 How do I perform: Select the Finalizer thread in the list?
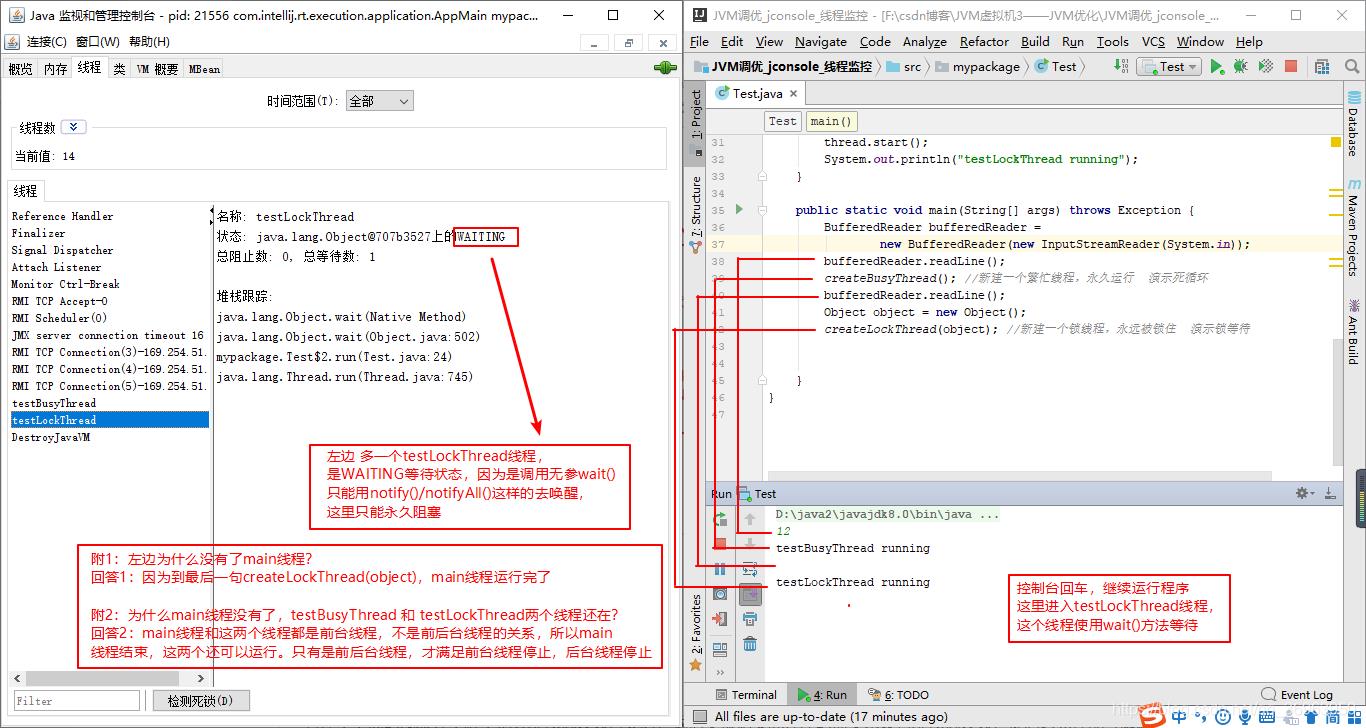pyautogui.click(x=109, y=233)
